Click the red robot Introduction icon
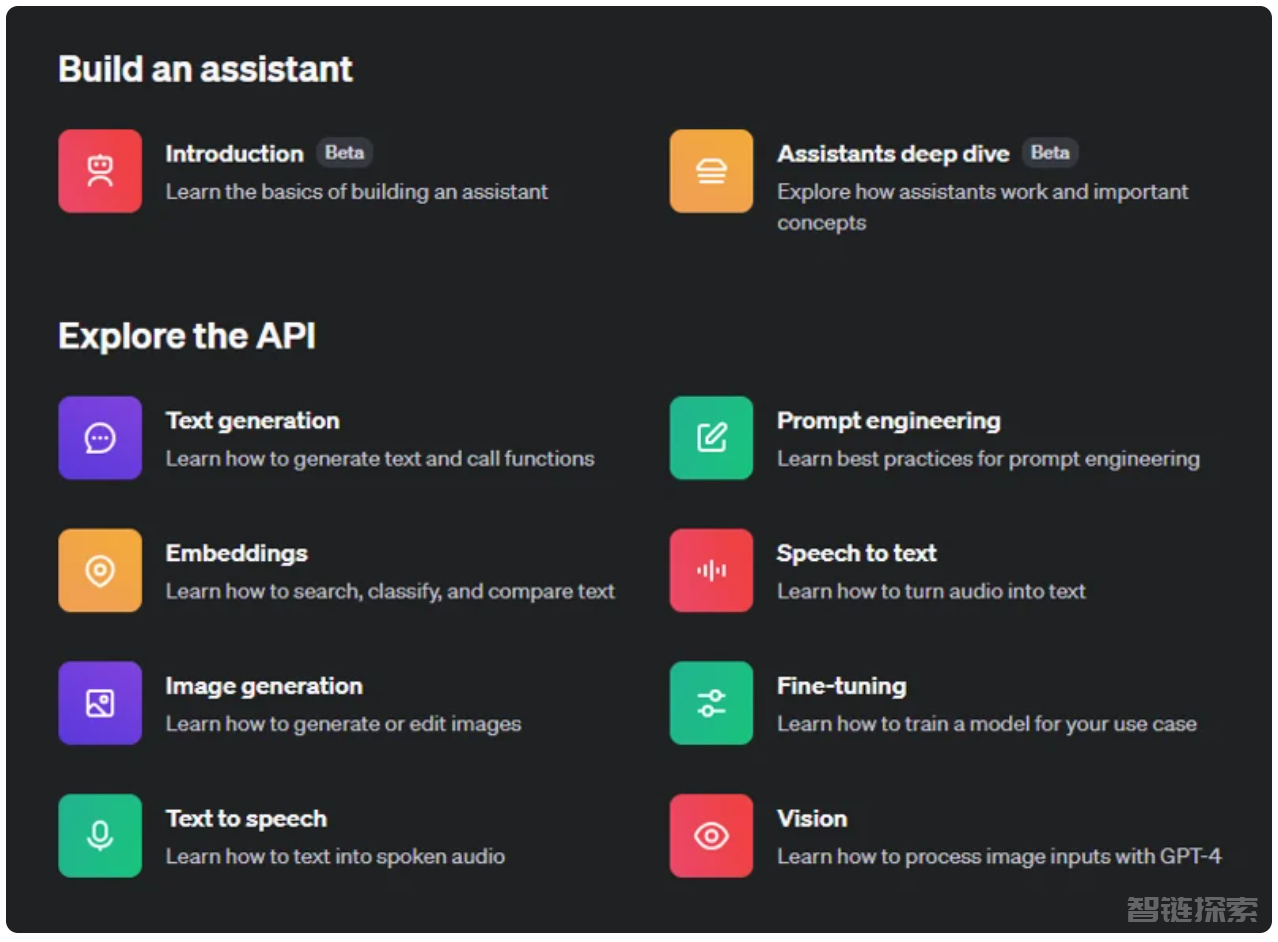 100,171
